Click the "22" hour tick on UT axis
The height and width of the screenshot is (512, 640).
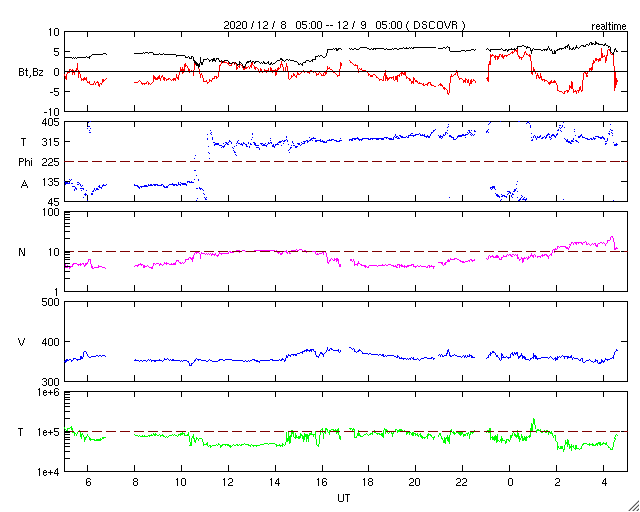pyautogui.click(x=462, y=483)
